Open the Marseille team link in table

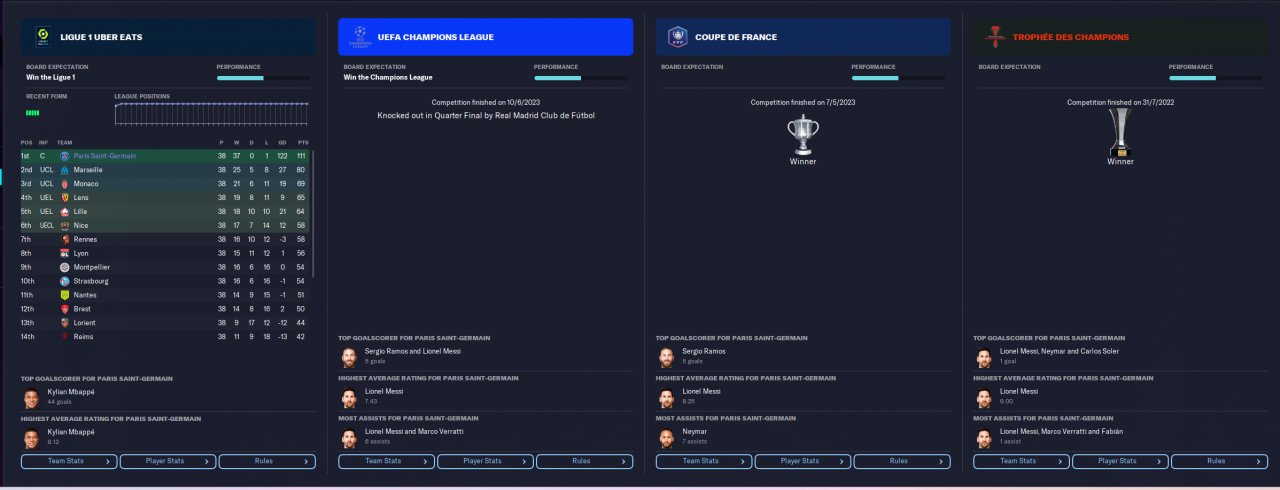(x=88, y=170)
